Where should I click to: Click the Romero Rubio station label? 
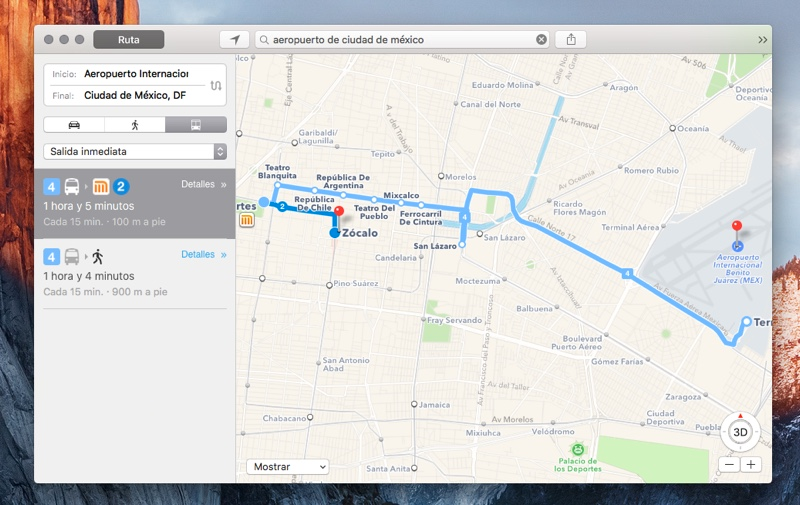pyautogui.click(x=651, y=170)
